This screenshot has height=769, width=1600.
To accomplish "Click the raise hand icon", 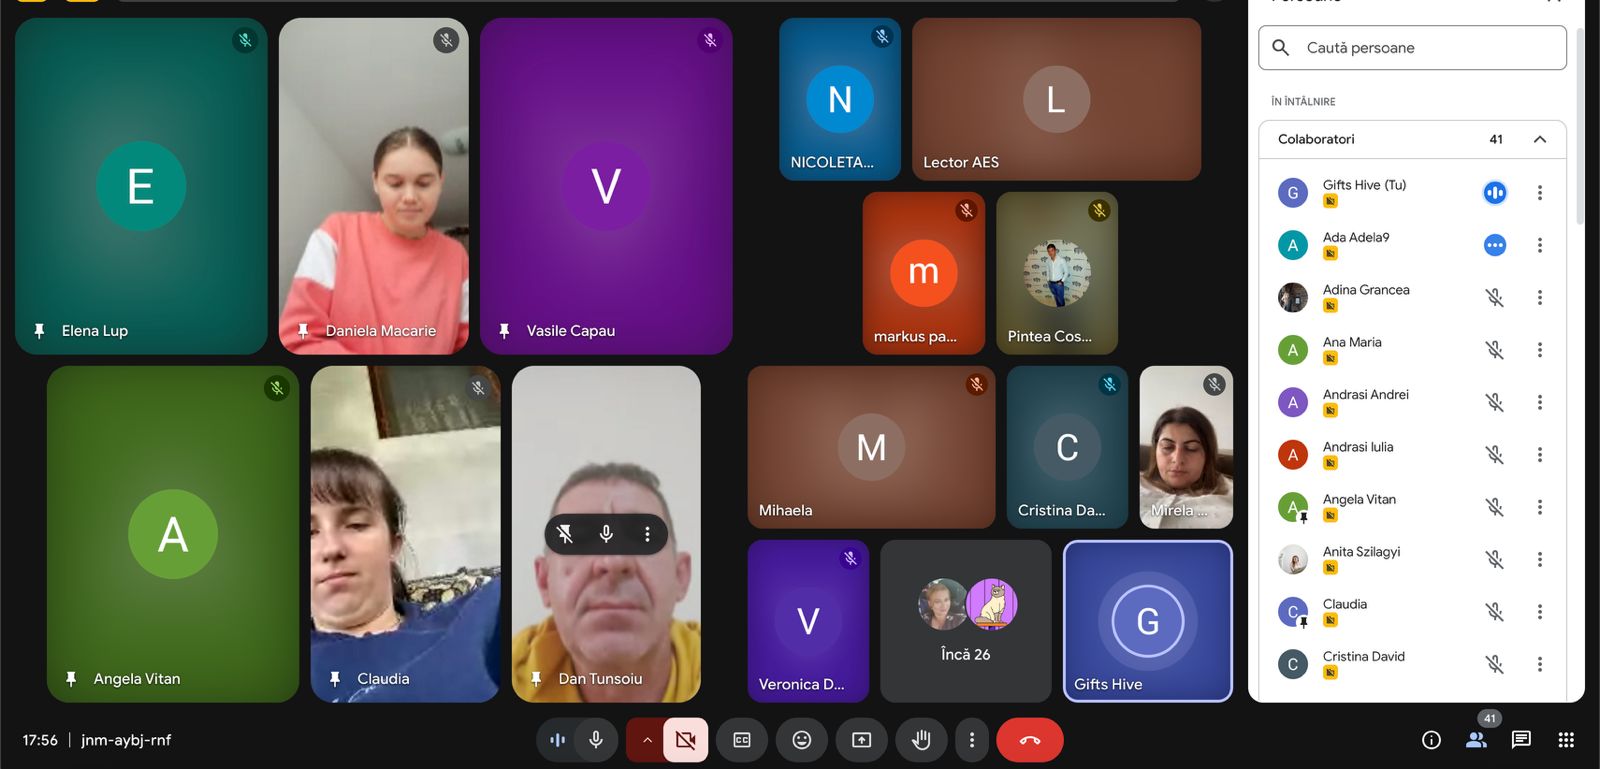I will click(x=921, y=740).
